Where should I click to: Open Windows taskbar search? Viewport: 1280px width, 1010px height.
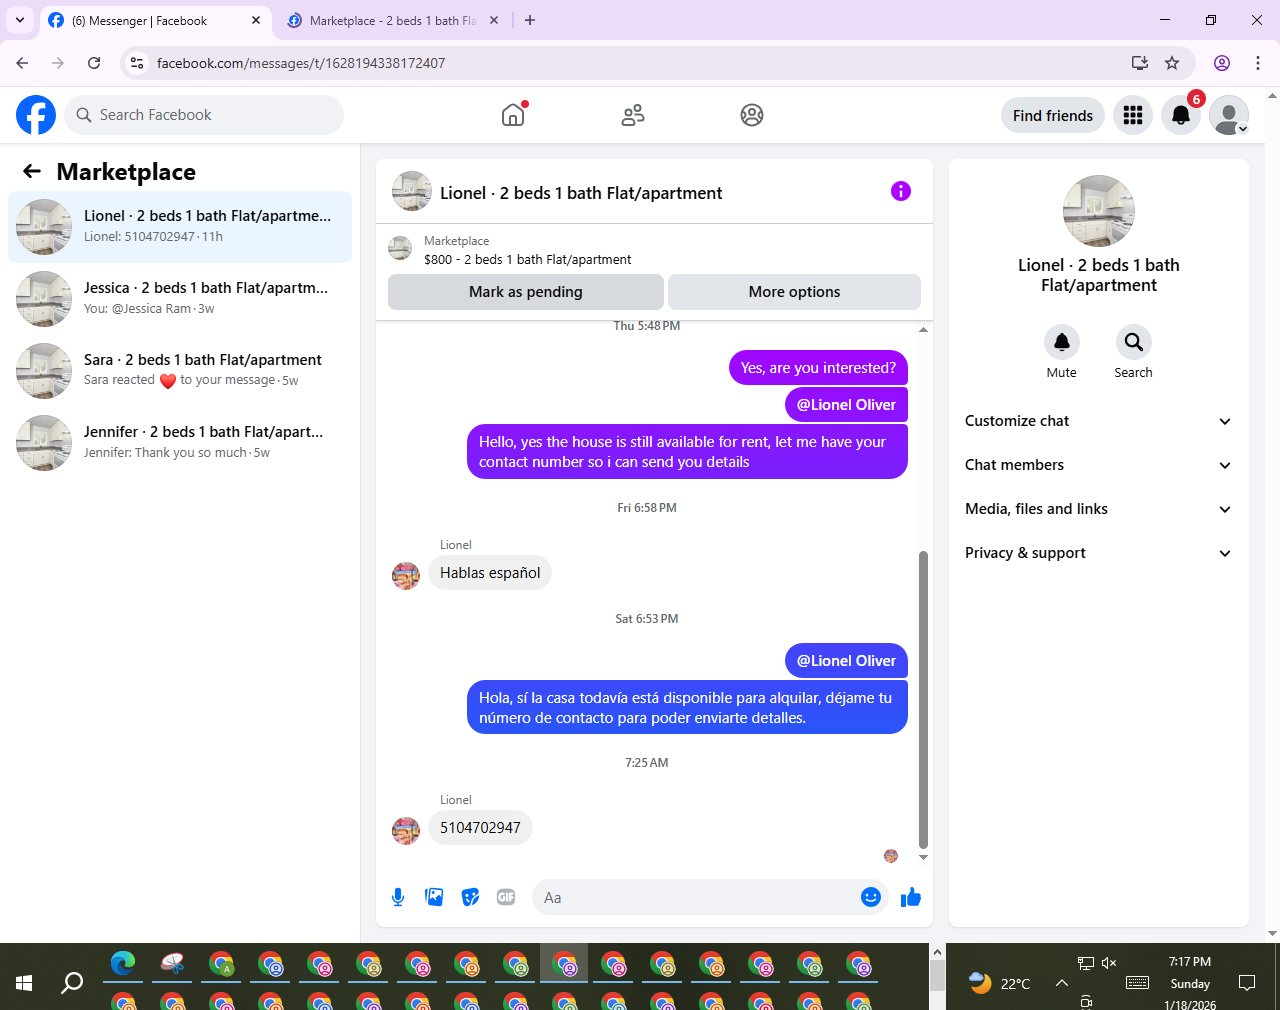coord(72,983)
